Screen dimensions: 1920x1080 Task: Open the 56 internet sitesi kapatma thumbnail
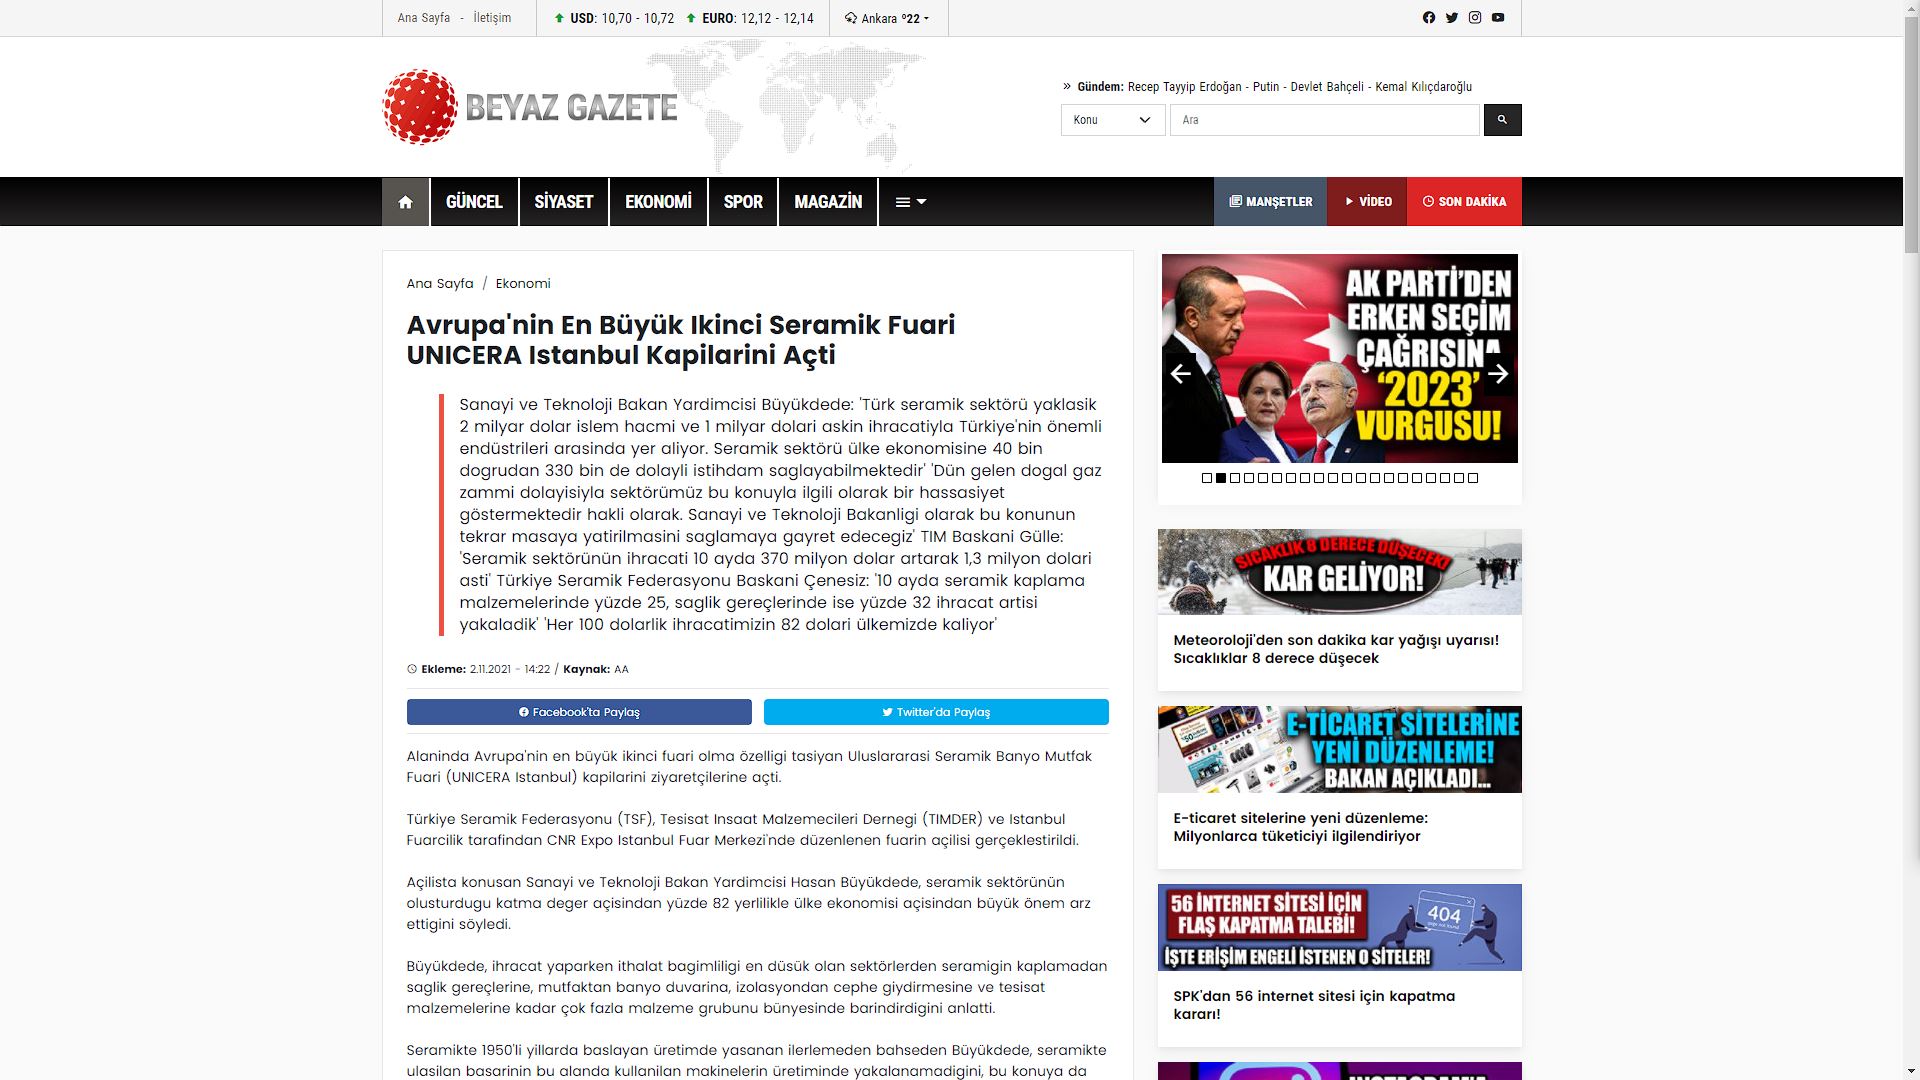(x=1340, y=927)
